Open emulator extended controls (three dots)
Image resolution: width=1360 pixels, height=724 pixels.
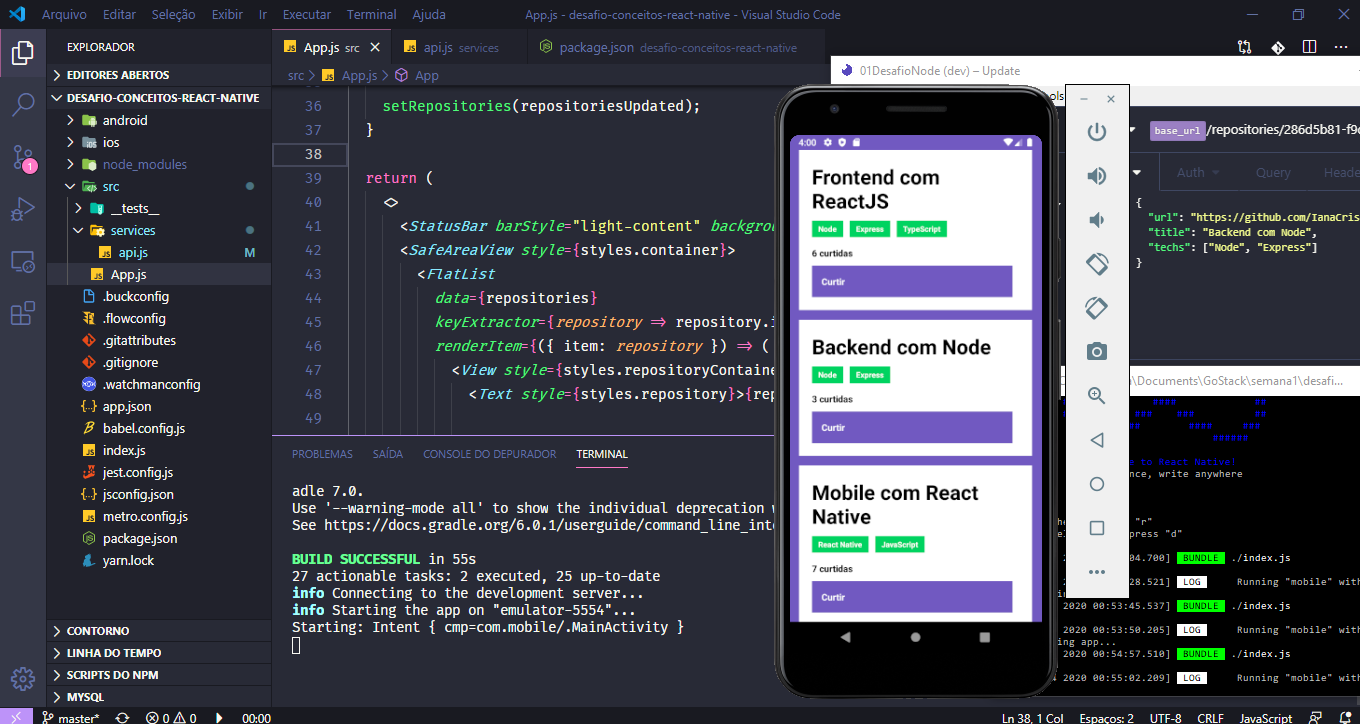(x=1097, y=572)
